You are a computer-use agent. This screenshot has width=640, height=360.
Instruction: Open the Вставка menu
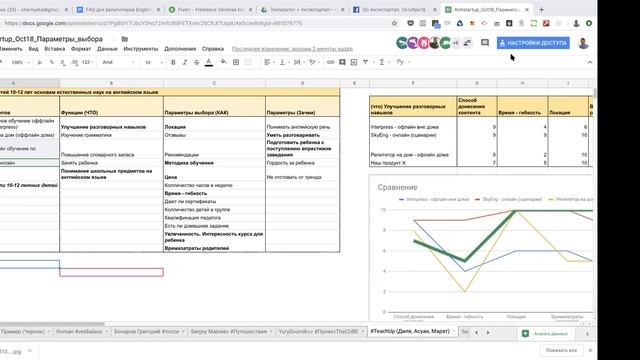pyautogui.click(x=55, y=49)
